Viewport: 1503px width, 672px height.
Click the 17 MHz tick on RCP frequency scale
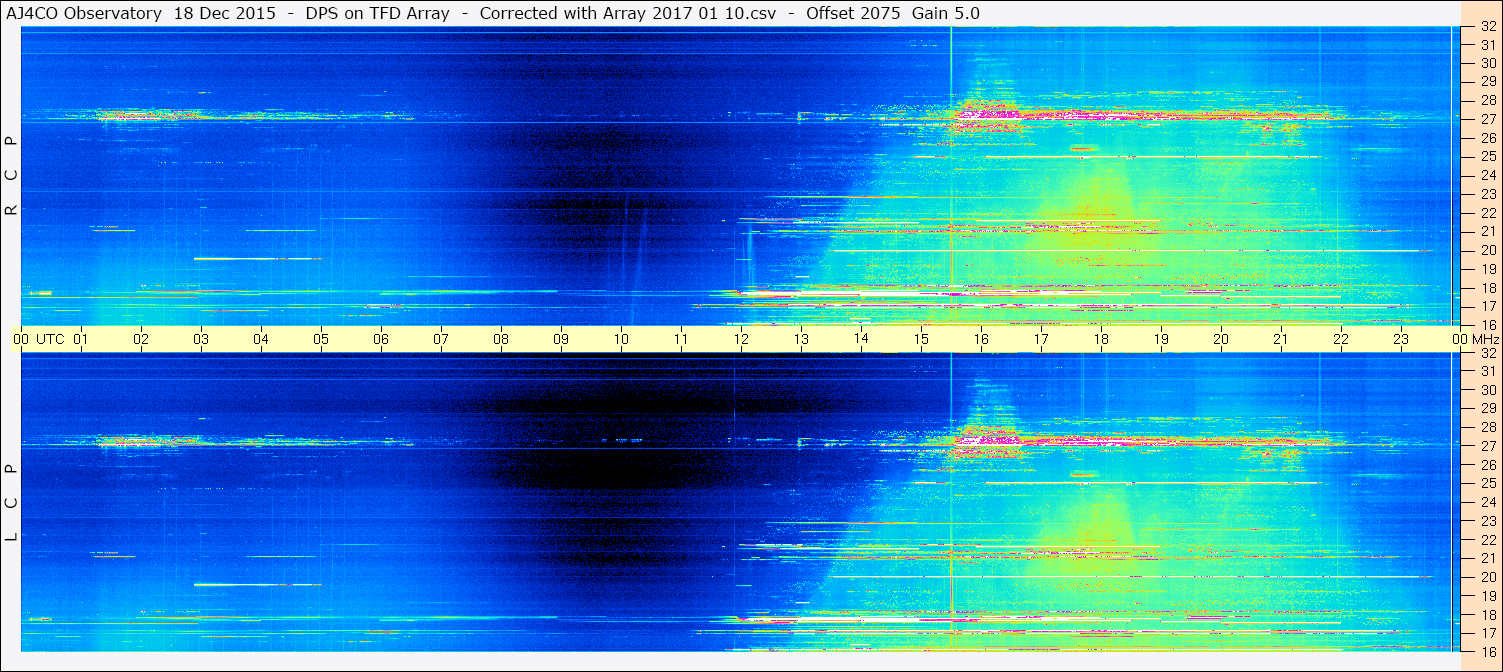[x=1487, y=306]
